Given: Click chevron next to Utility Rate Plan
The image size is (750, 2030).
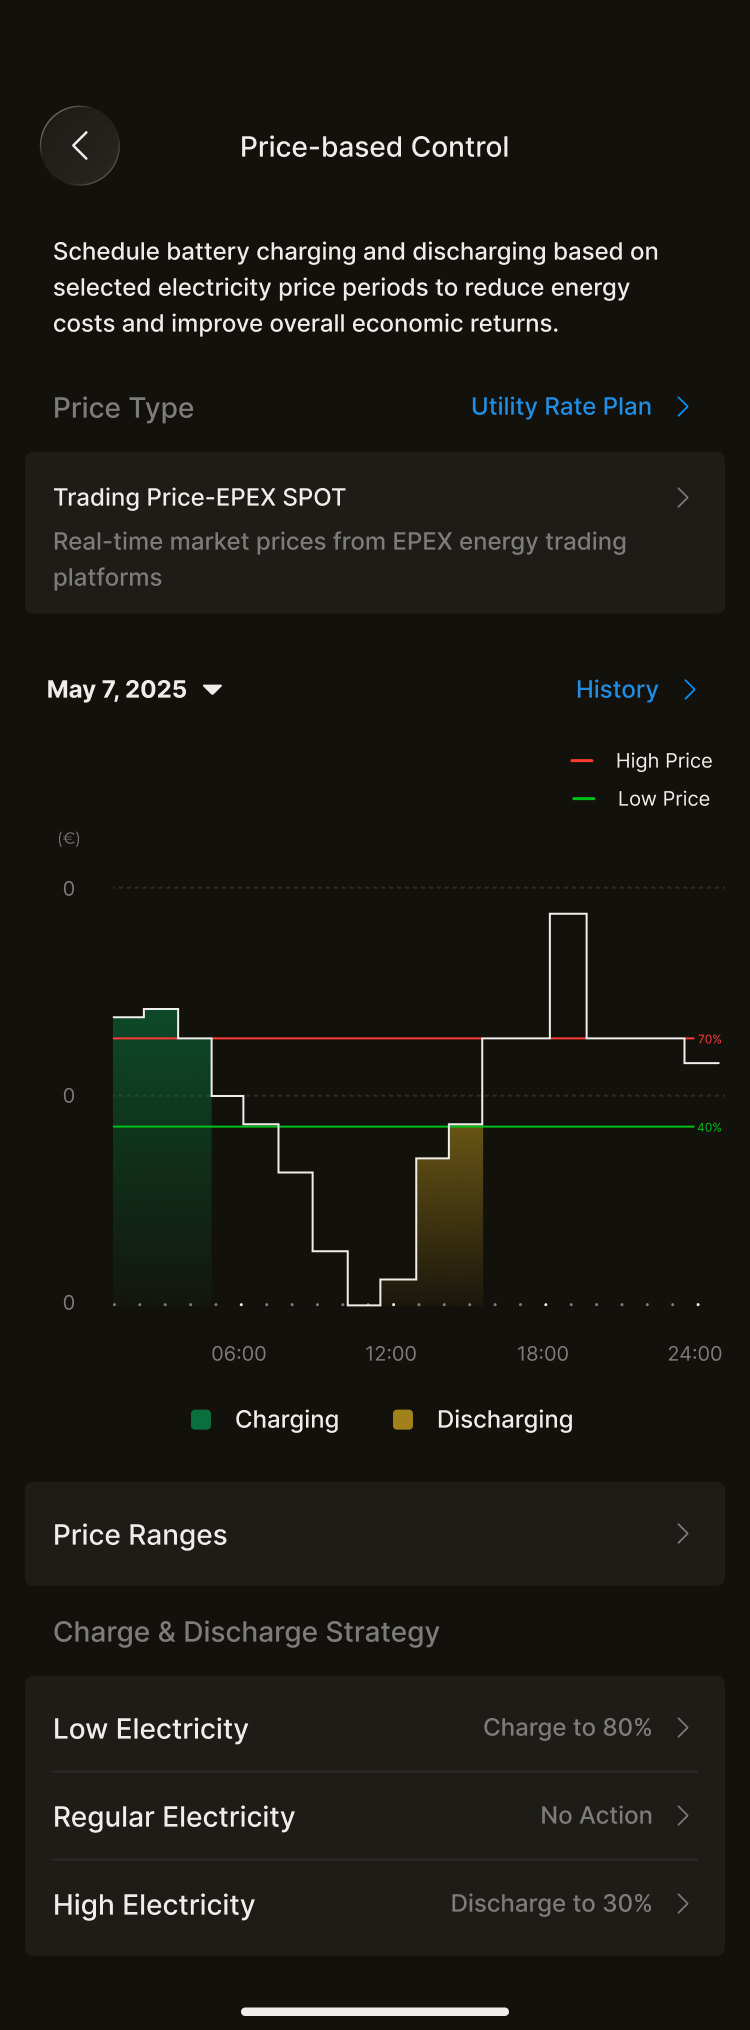Looking at the screenshot, I should pos(684,407).
